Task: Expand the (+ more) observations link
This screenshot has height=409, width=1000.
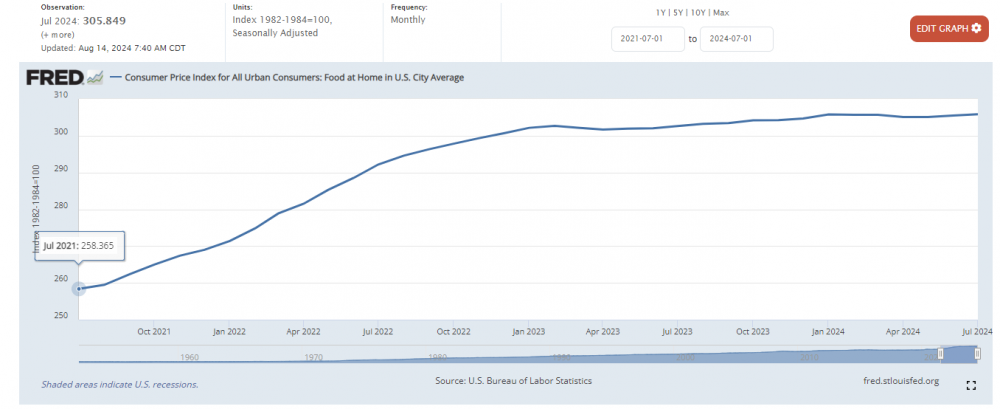Action: (x=57, y=34)
